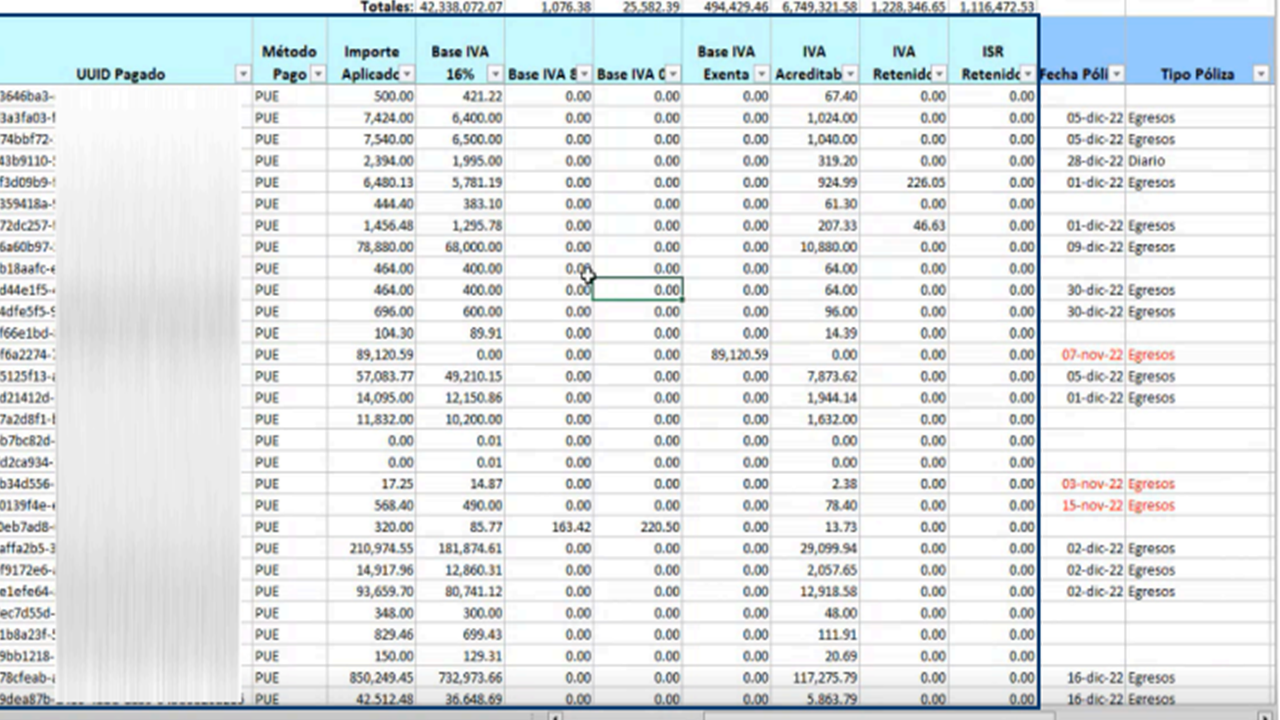Viewport: 1280px width, 720px height.
Task: Select Importe Aplicado cell 850,249.45
Action: tap(372, 678)
